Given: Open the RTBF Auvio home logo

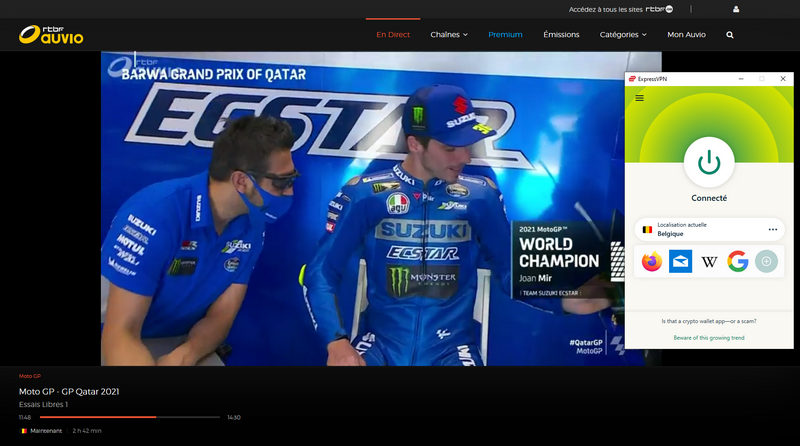Looking at the screenshot, I should pos(51,35).
